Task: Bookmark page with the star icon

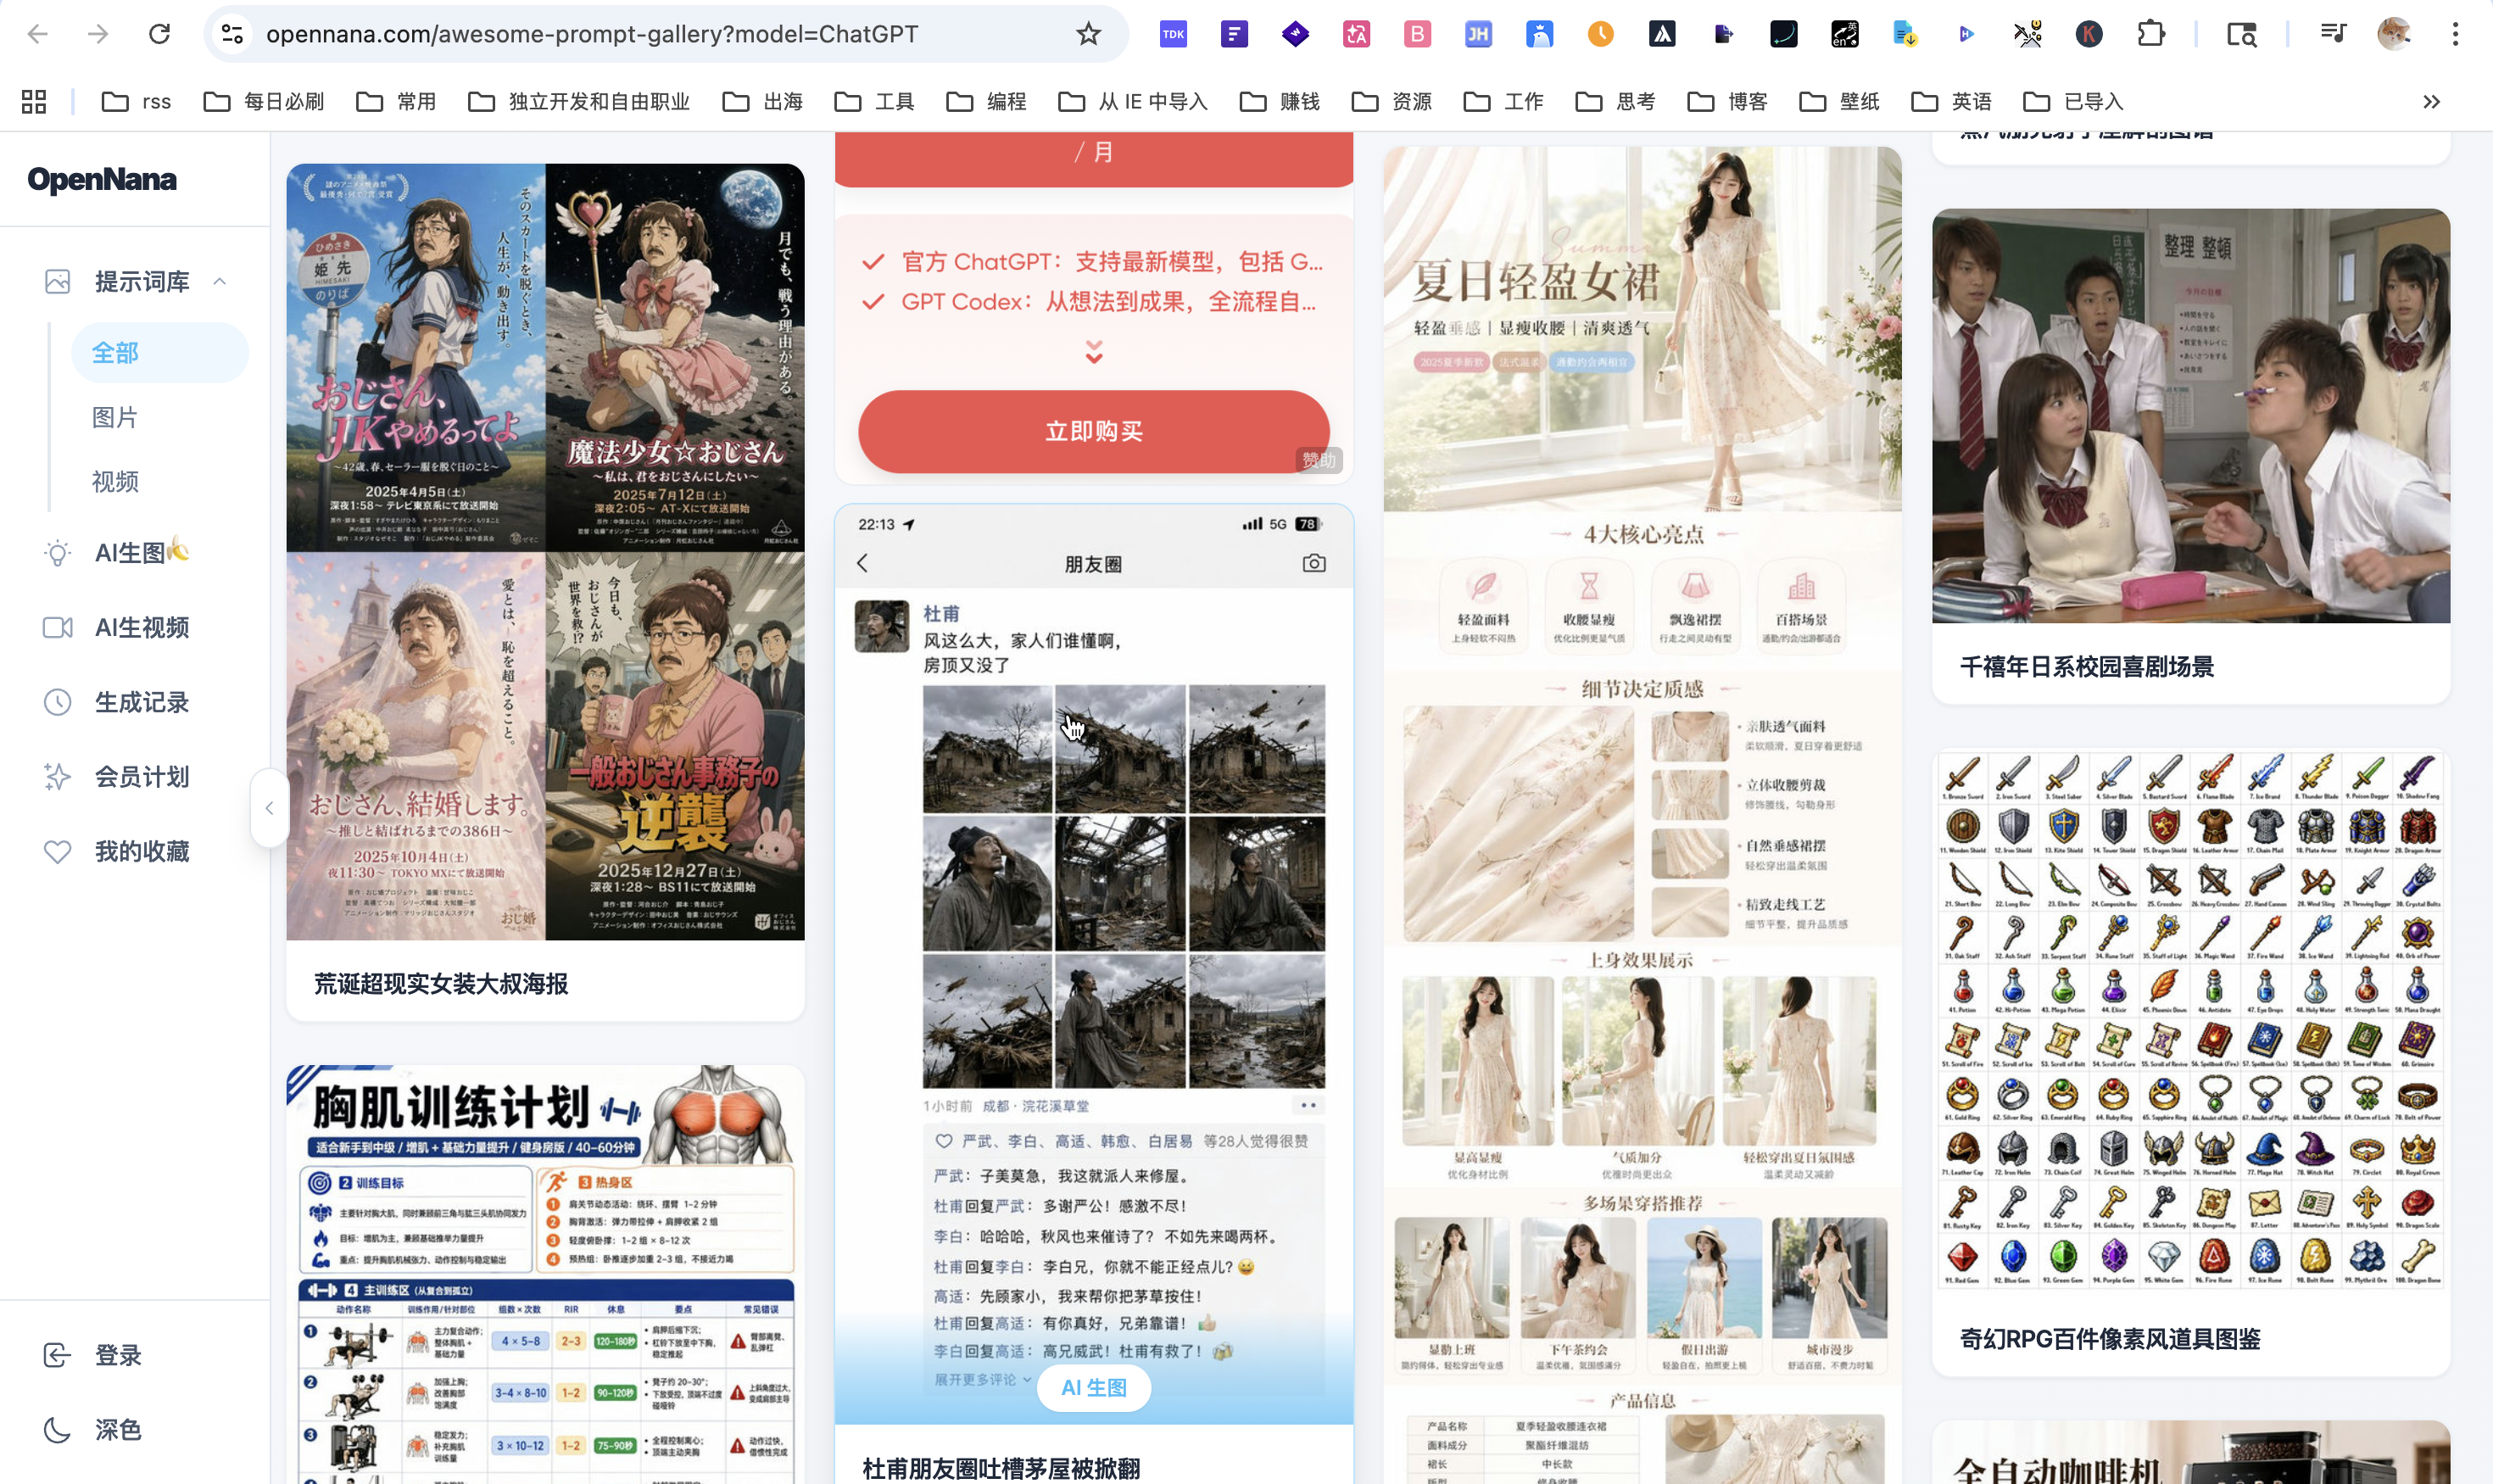Action: tap(1088, 34)
